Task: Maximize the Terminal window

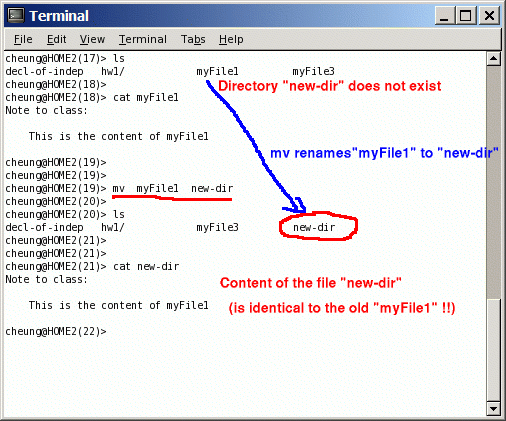Action: pos(466,16)
